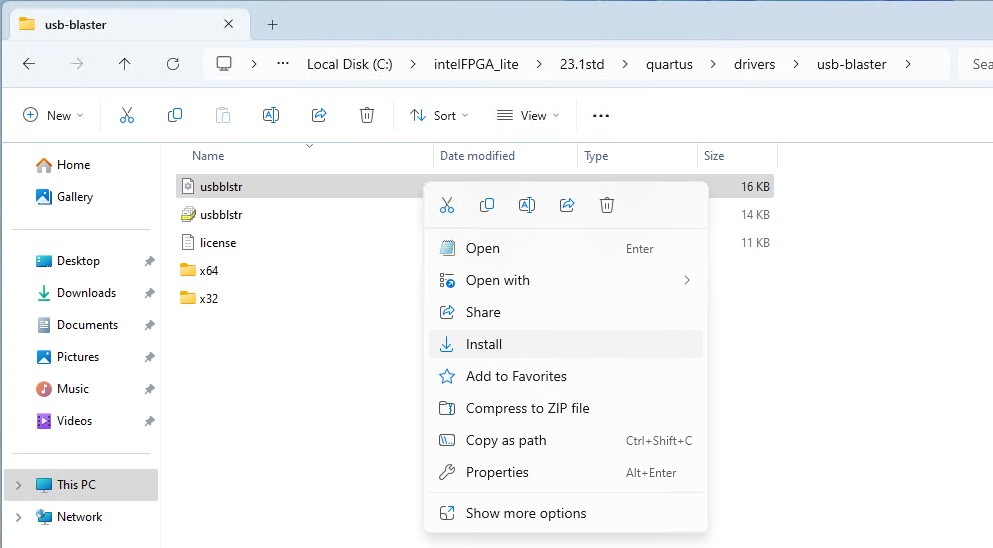Click the chevron after Local Disk (C:)
Image resolution: width=993 pixels, height=548 pixels.
pyautogui.click(x=413, y=64)
